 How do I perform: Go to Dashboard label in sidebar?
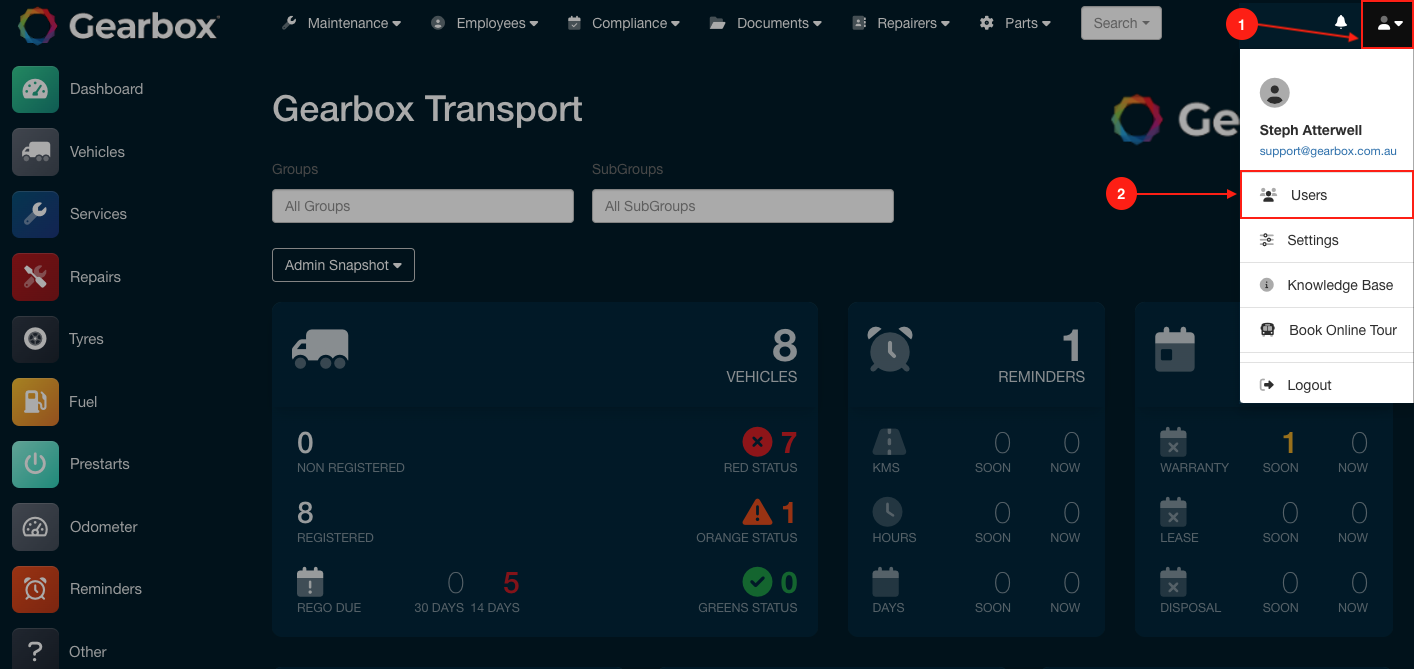[x=106, y=89]
